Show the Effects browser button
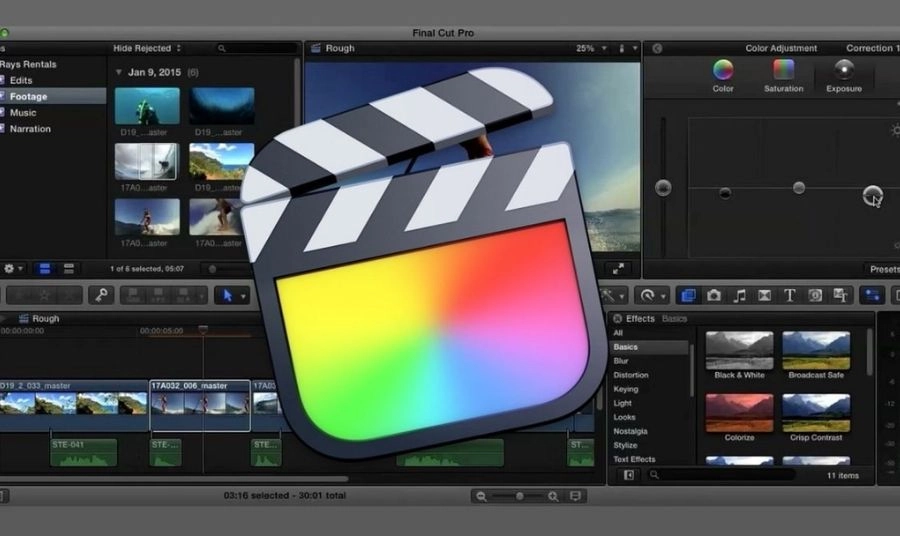 688,295
